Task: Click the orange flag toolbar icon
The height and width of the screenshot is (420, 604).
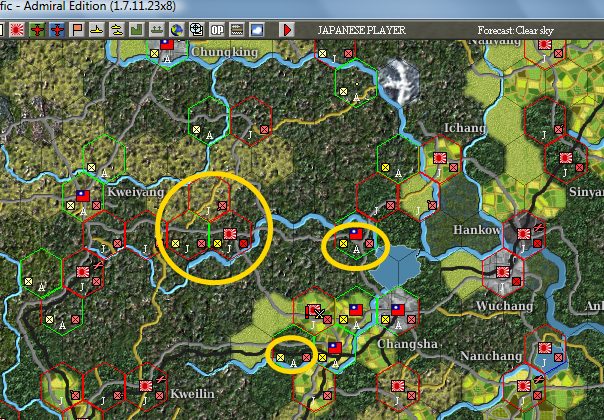Action: [77, 30]
